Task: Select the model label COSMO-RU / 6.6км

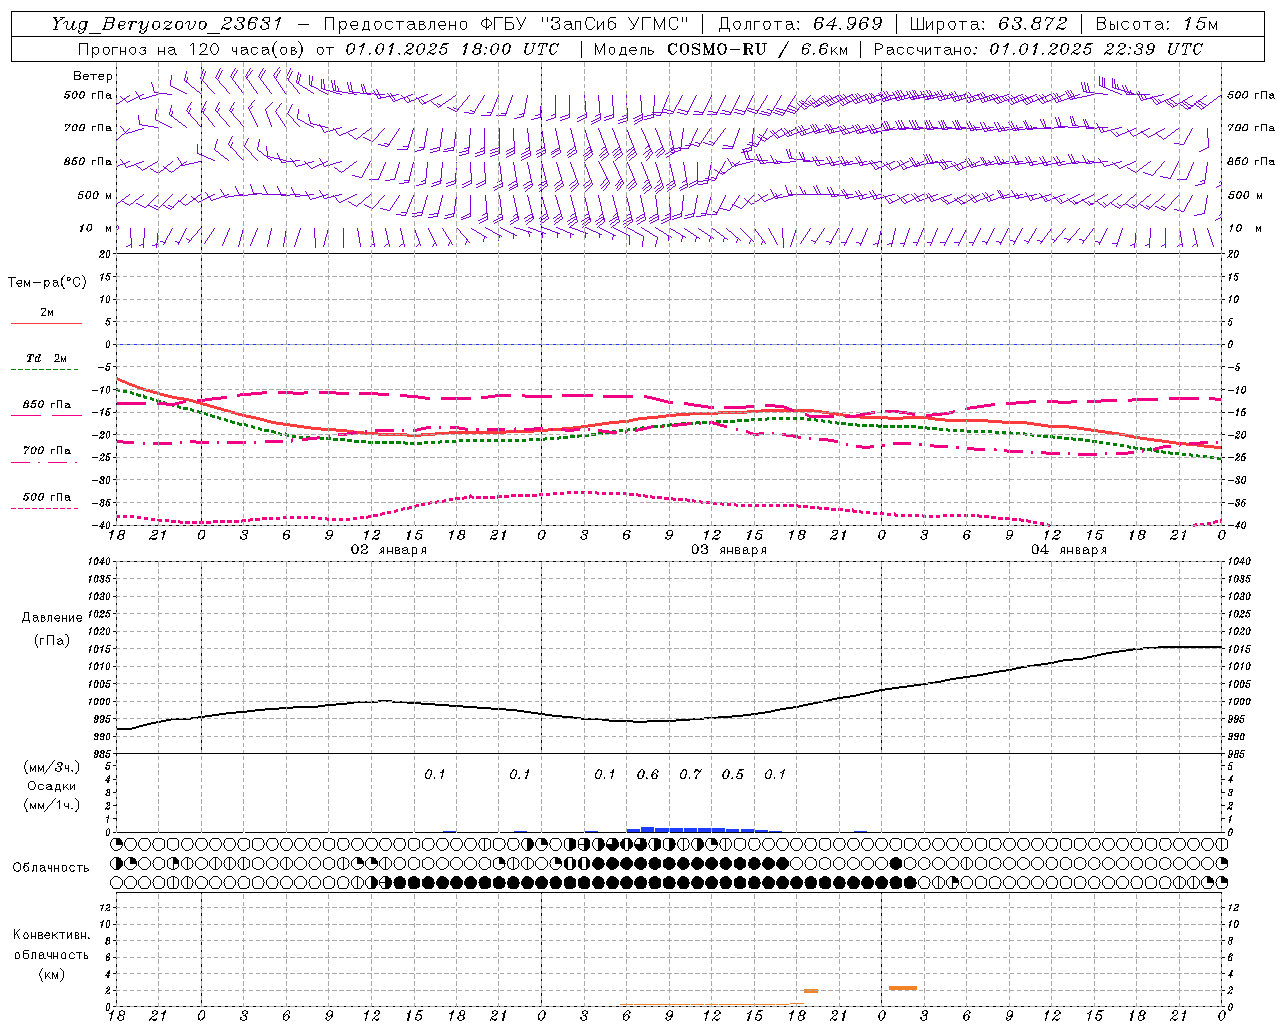Action: [757, 48]
